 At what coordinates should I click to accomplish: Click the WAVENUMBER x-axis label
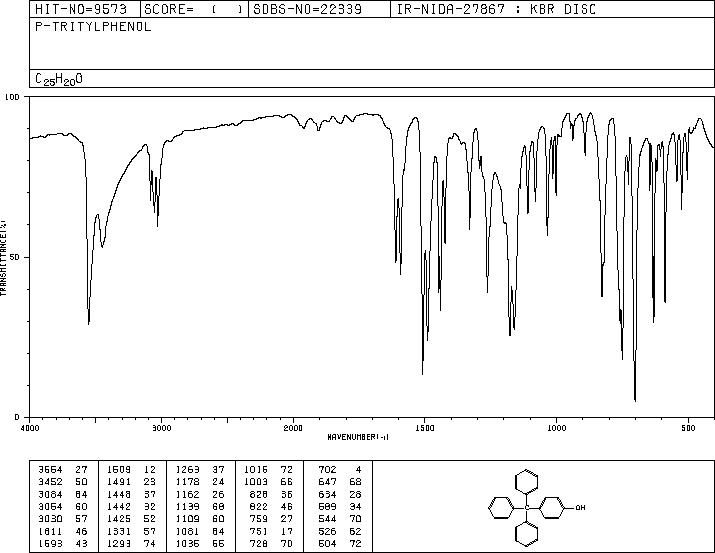click(x=358, y=437)
